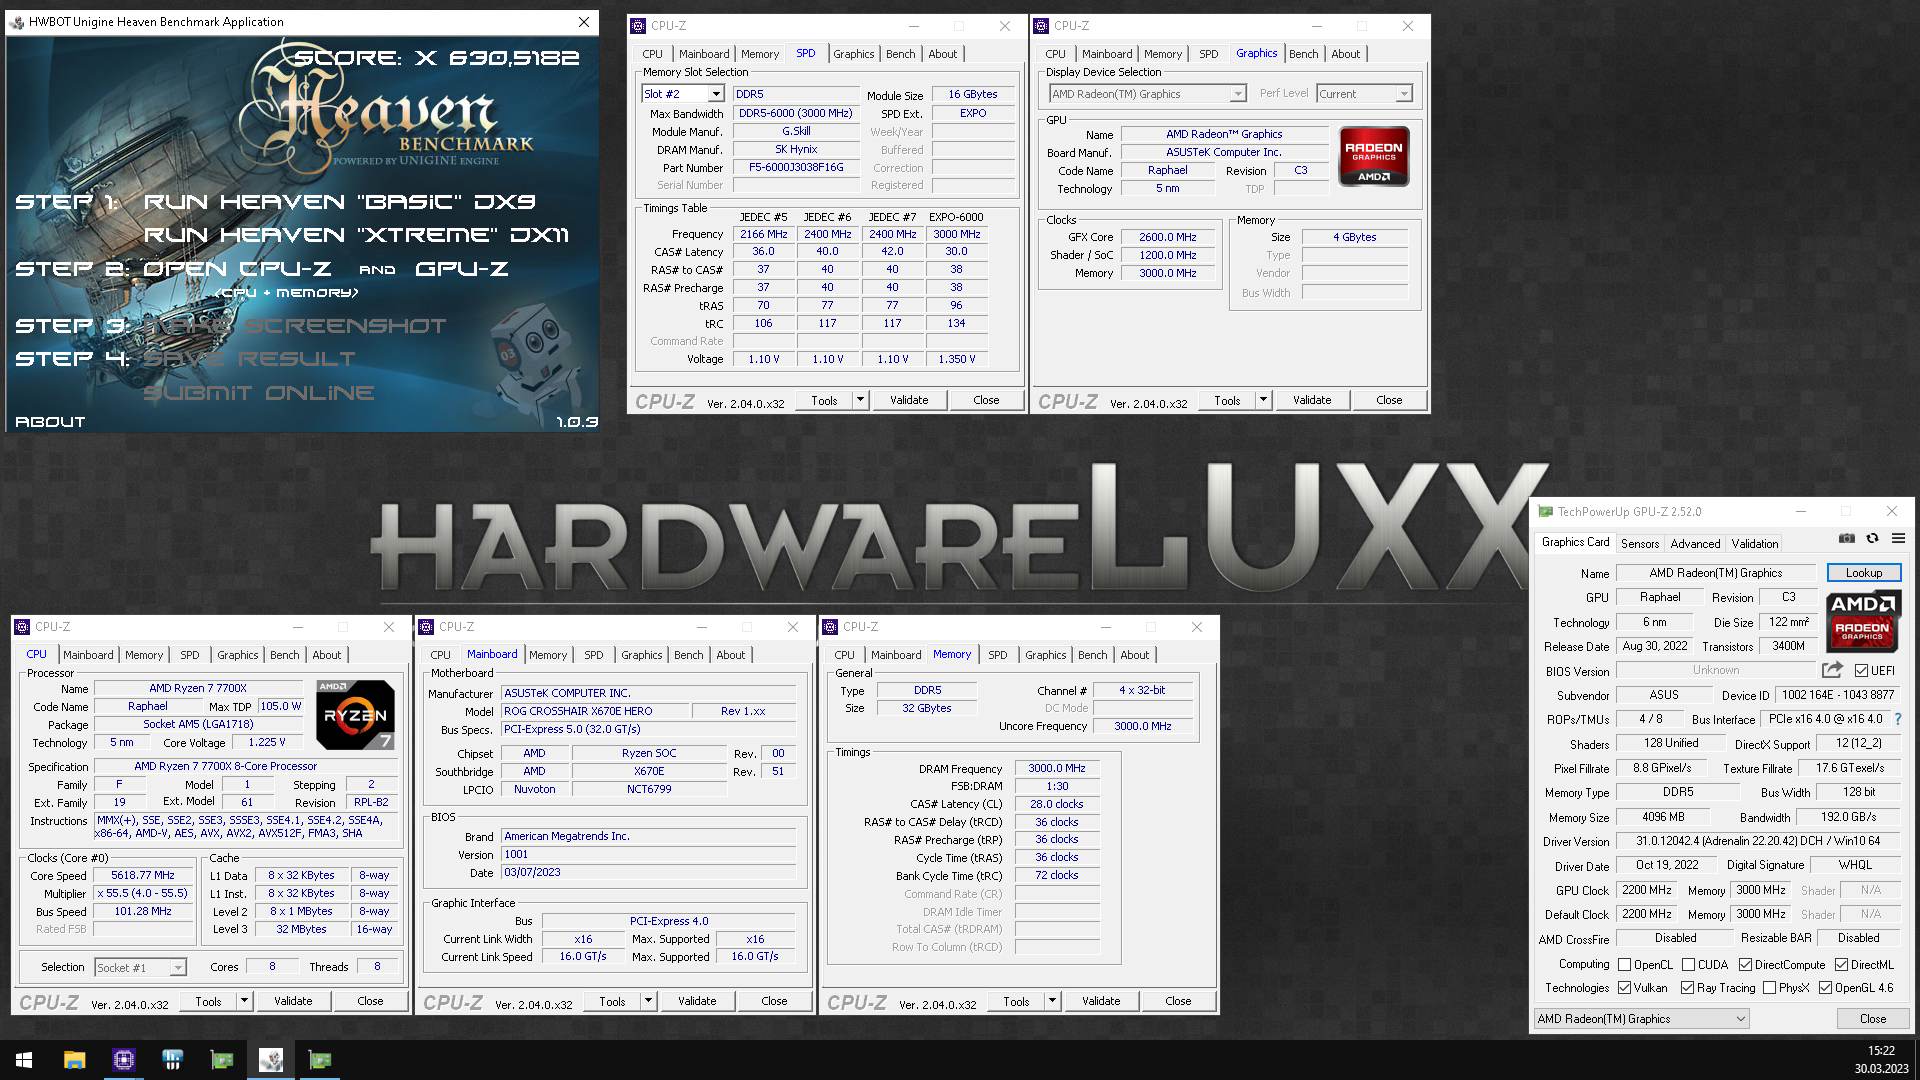
Task: Click the DRAM Frequency value 3000.0 MHz
Action: [x=1057, y=768]
